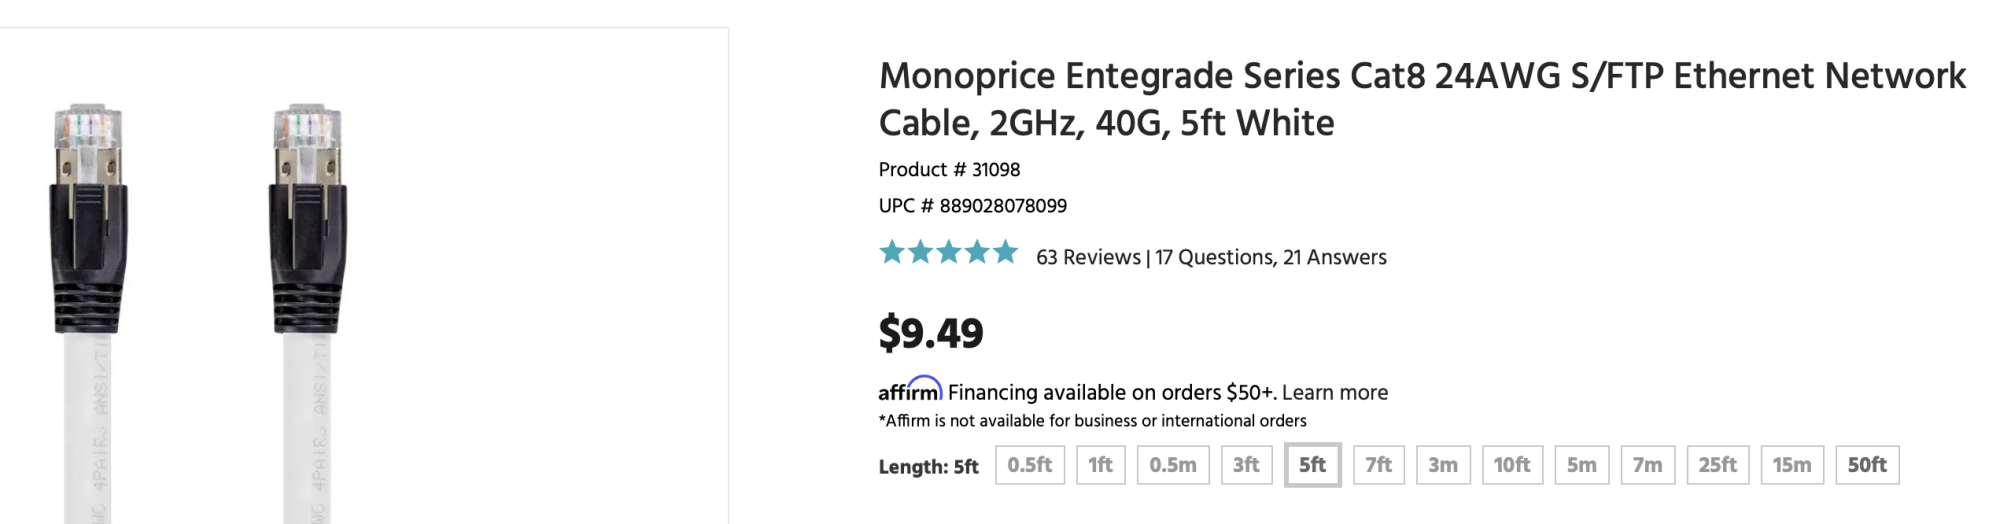The image size is (2000, 524).
Task: Open the 63 Reviews link
Action: pos(1088,257)
